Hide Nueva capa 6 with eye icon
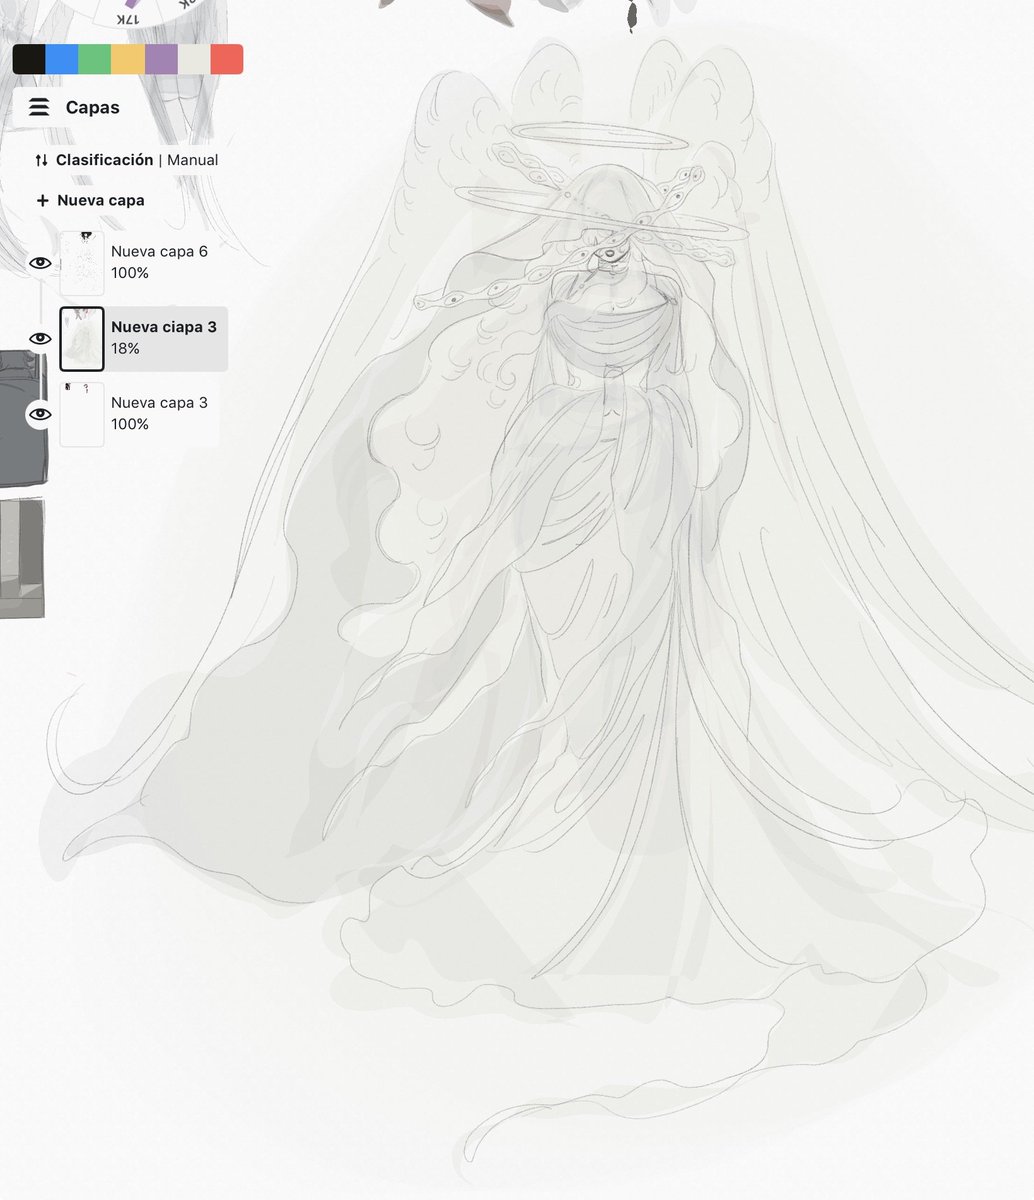The width and height of the screenshot is (1034, 1200). tap(40, 263)
